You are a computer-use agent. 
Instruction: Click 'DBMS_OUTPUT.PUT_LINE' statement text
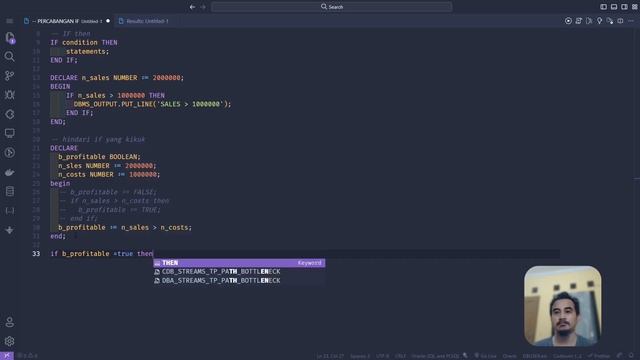[113, 104]
